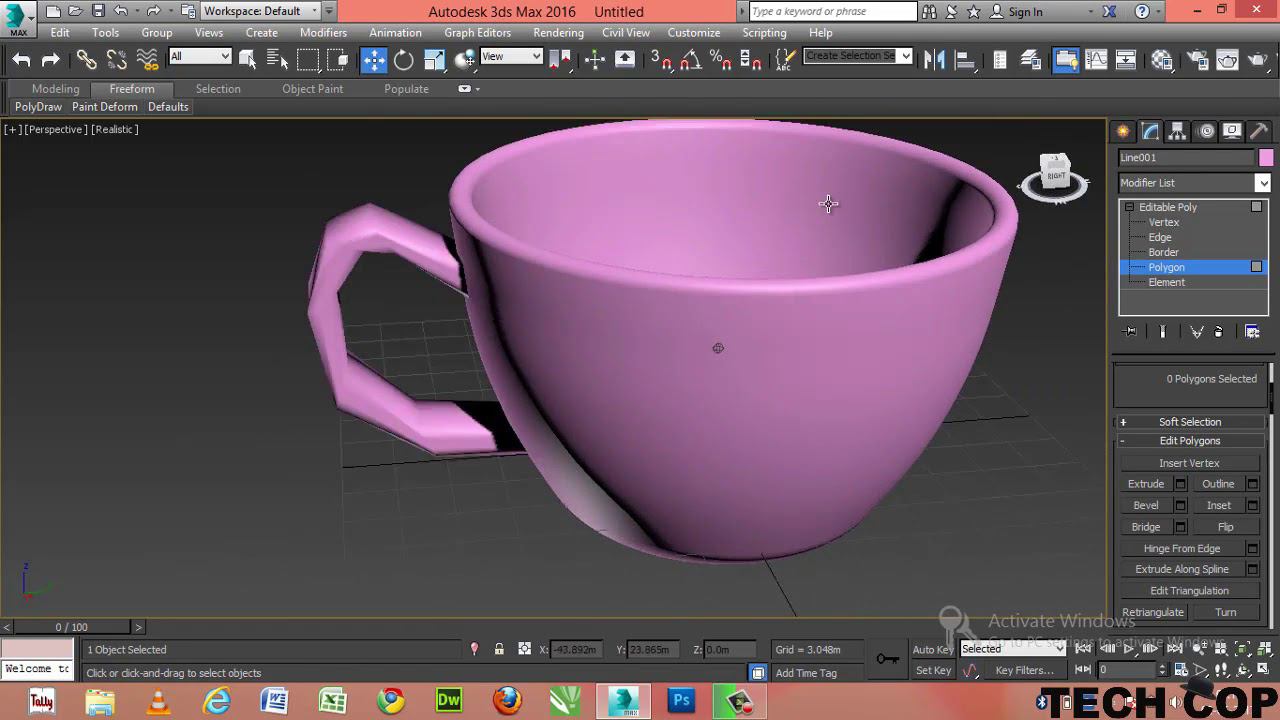Switch to the Motion command panel tab

[1206, 131]
